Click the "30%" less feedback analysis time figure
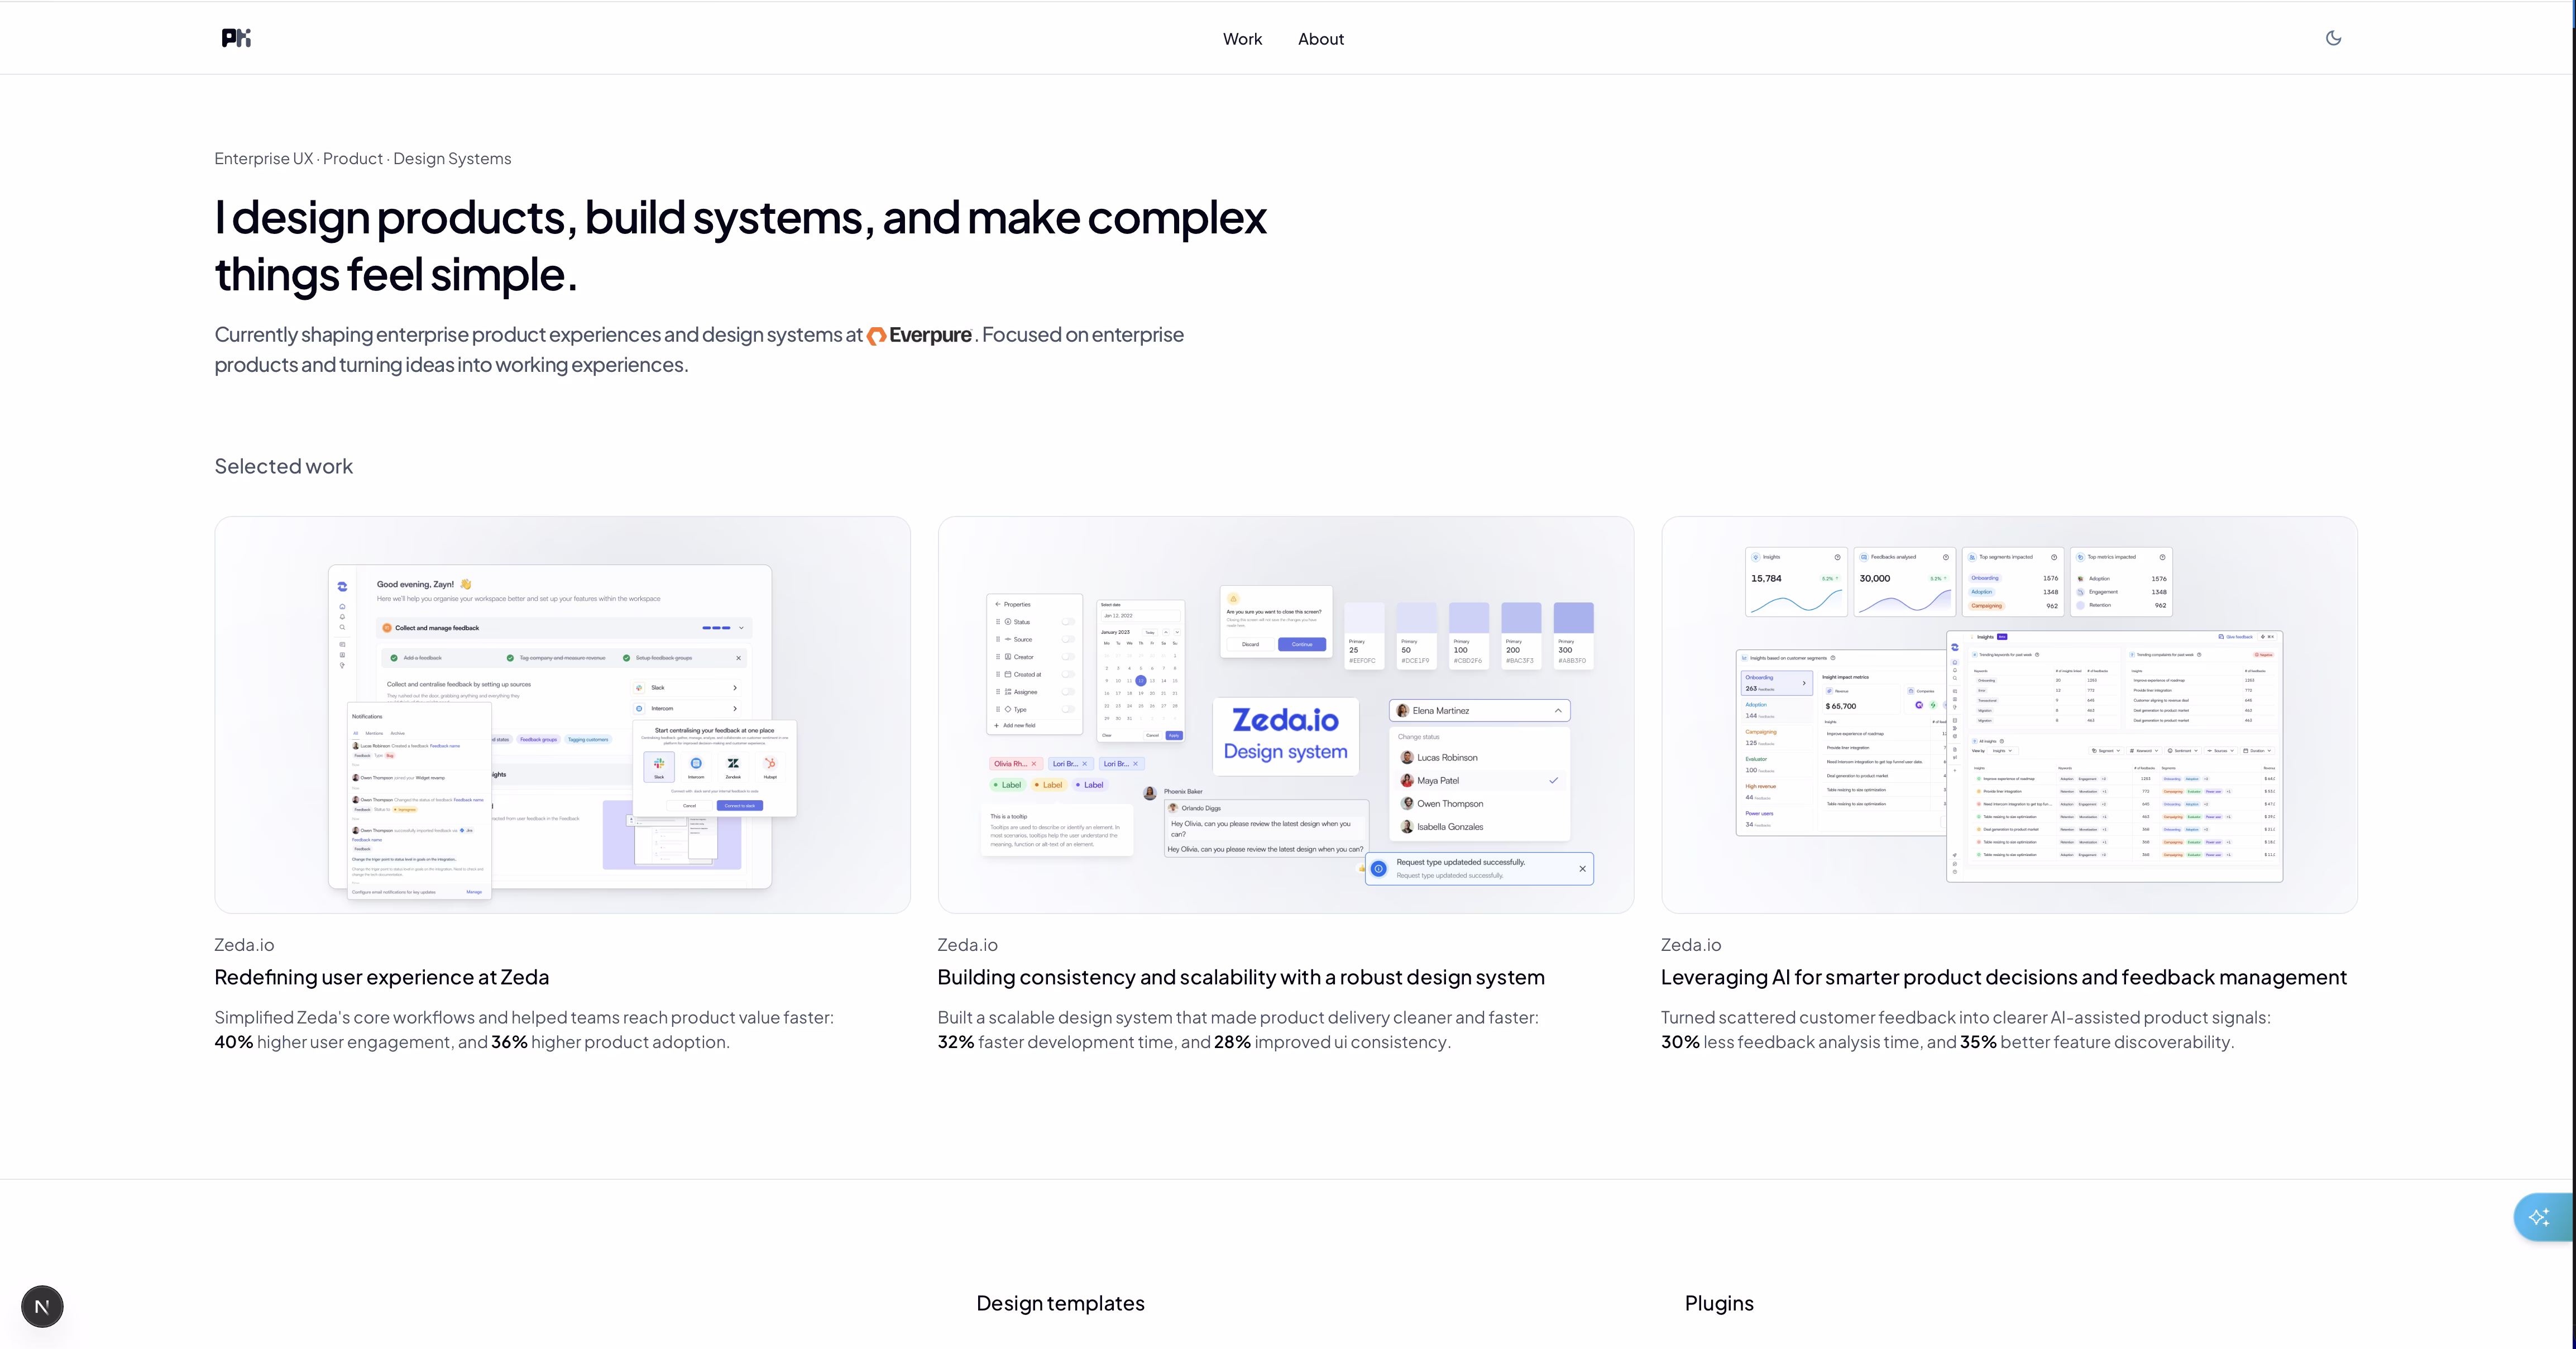The height and width of the screenshot is (1349, 2576). (1680, 1042)
